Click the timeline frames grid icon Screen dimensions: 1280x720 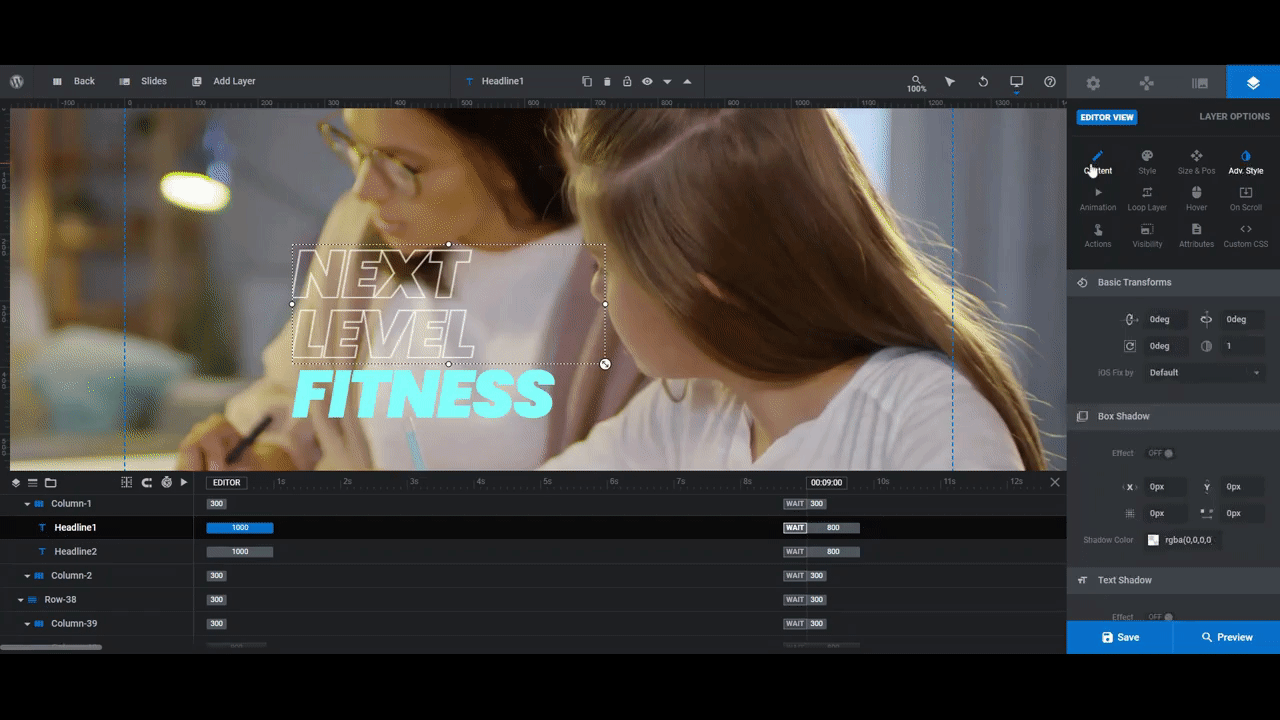(127, 482)
